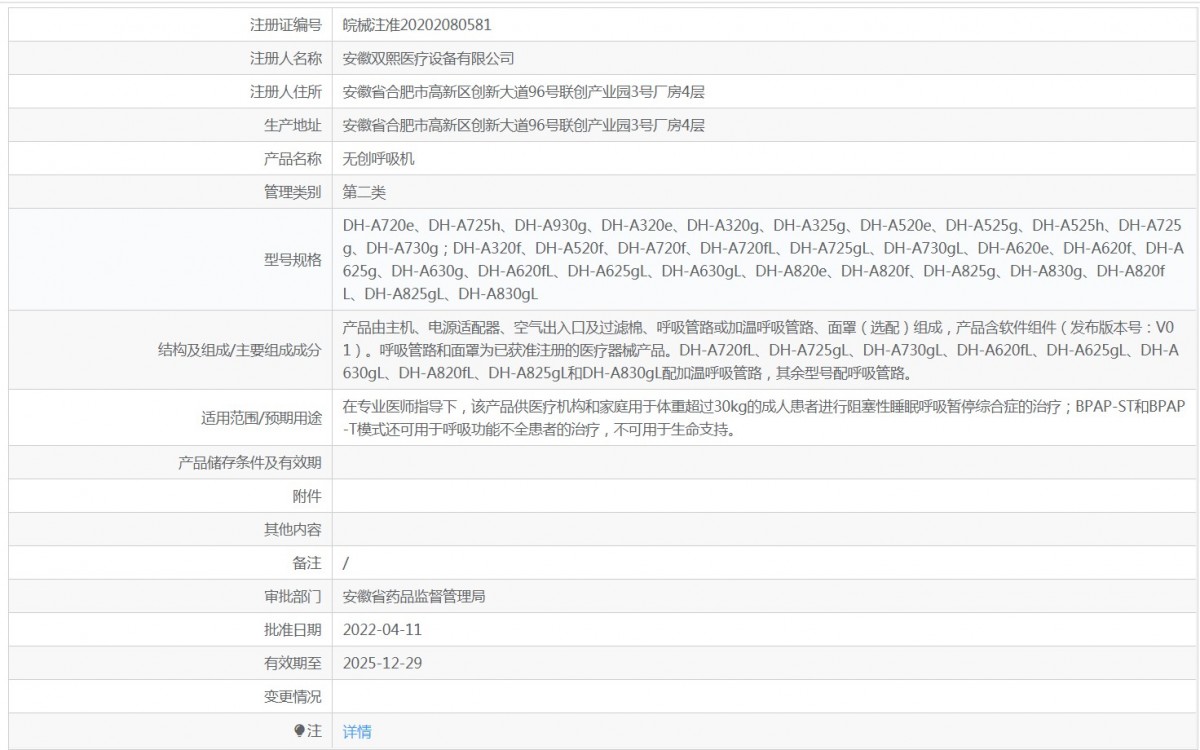Click the 备注 label
Viewport: 1200px width, 750px height.
tap(307, 563)
